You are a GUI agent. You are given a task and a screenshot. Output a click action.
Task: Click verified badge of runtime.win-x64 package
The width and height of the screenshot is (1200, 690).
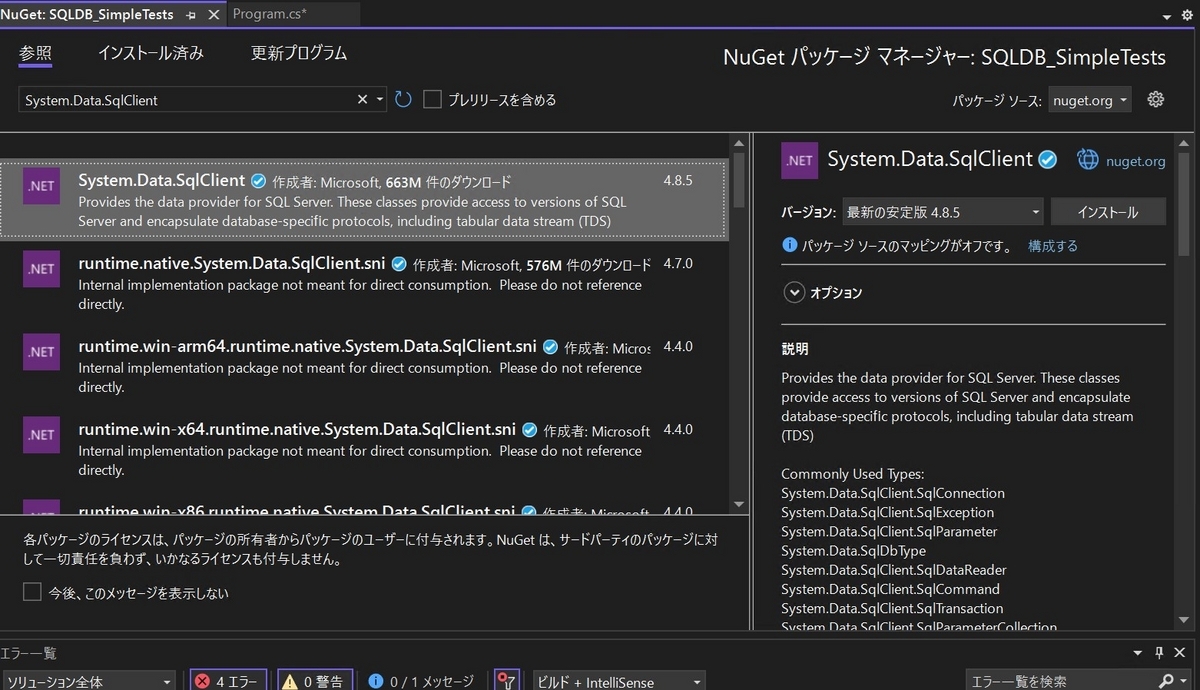click(529, 431)
